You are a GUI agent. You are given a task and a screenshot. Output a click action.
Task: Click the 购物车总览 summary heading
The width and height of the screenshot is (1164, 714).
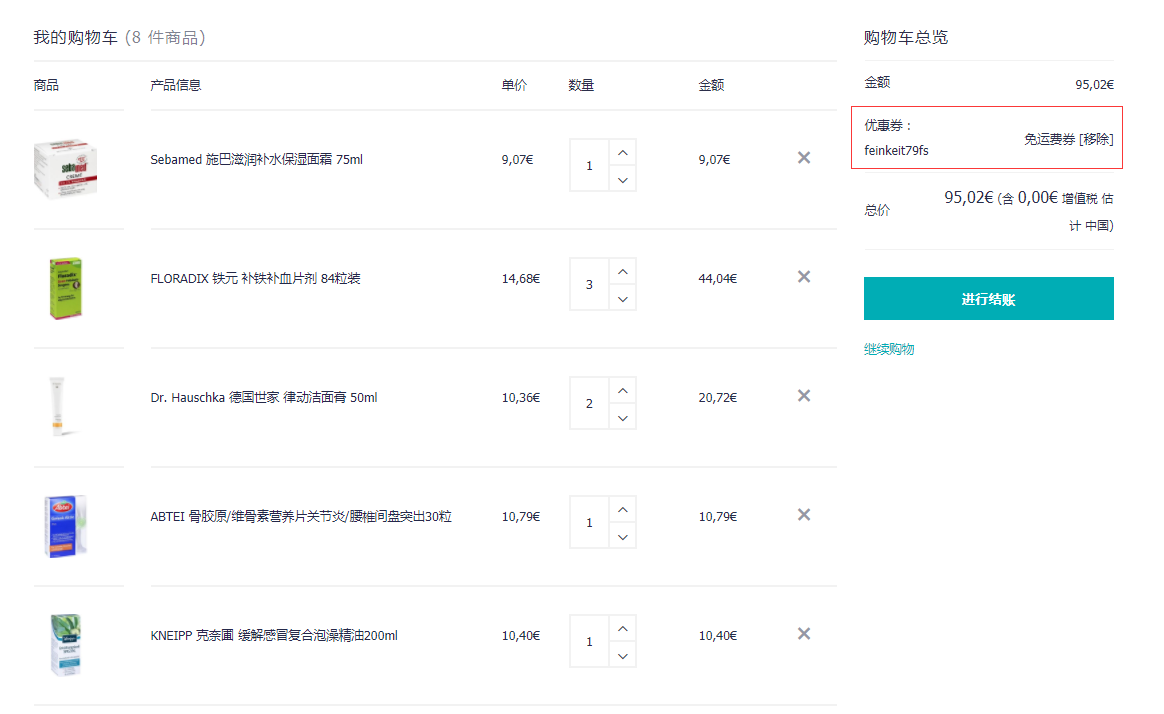click(906, 38)
